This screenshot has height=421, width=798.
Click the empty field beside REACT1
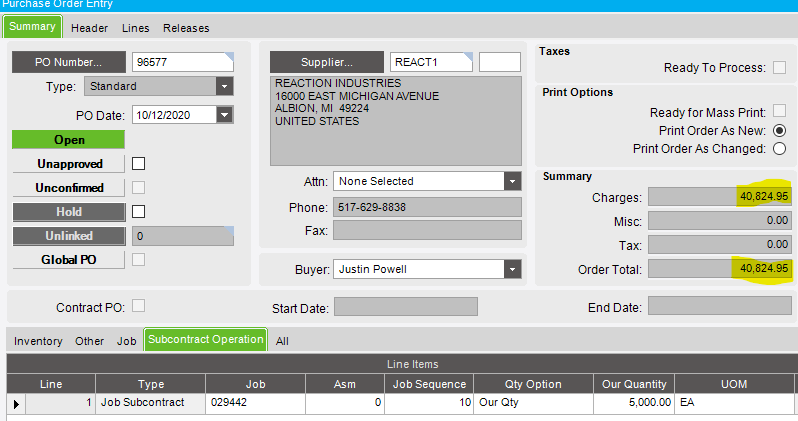pos(500,62)
